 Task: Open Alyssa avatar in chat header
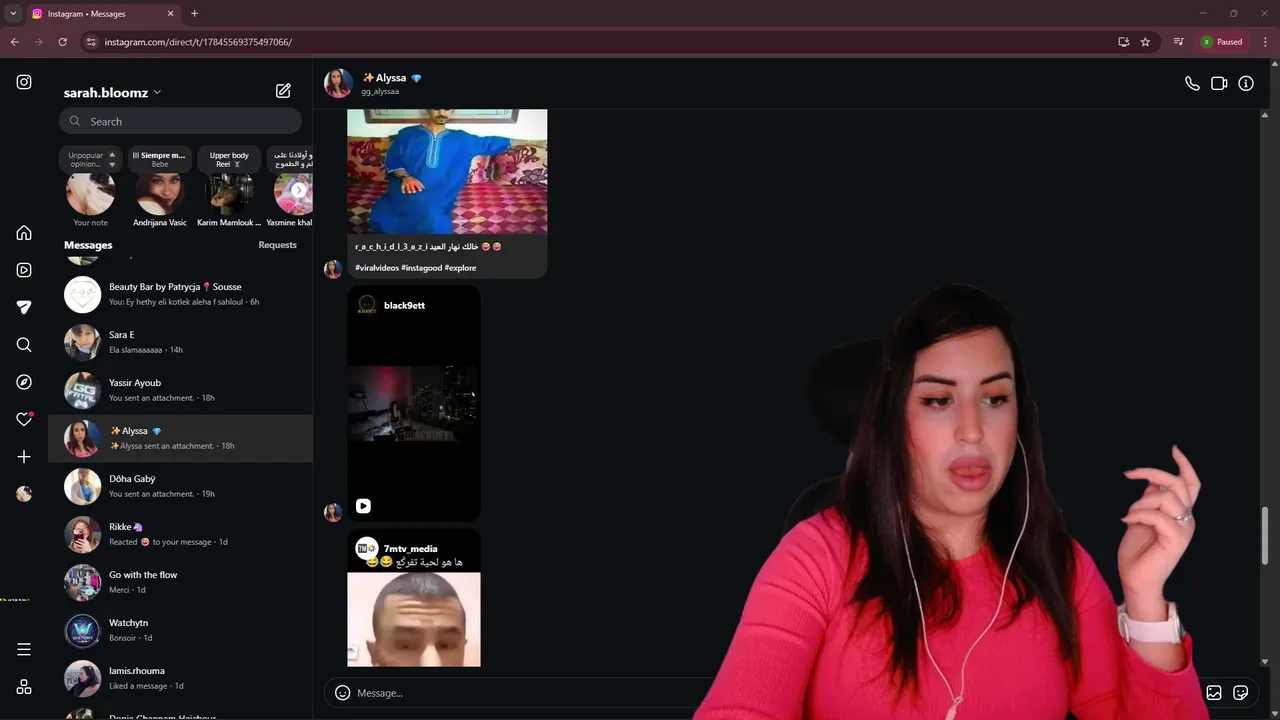[338, 84]
